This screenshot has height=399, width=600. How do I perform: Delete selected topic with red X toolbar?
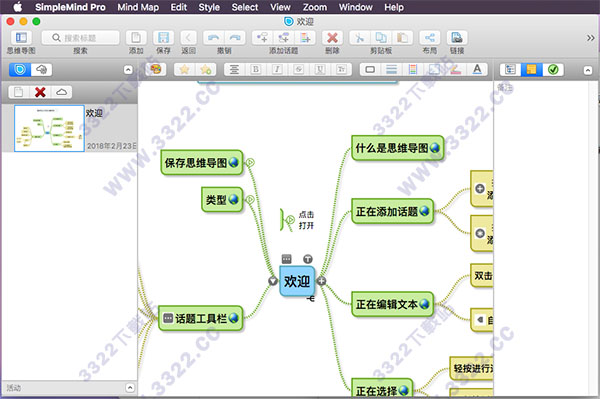332,37
